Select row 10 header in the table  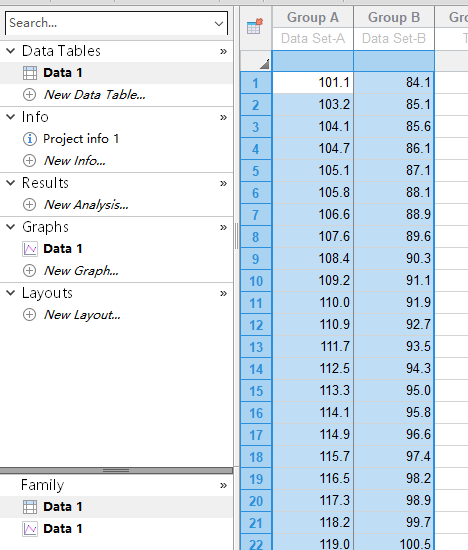[256, 281]
